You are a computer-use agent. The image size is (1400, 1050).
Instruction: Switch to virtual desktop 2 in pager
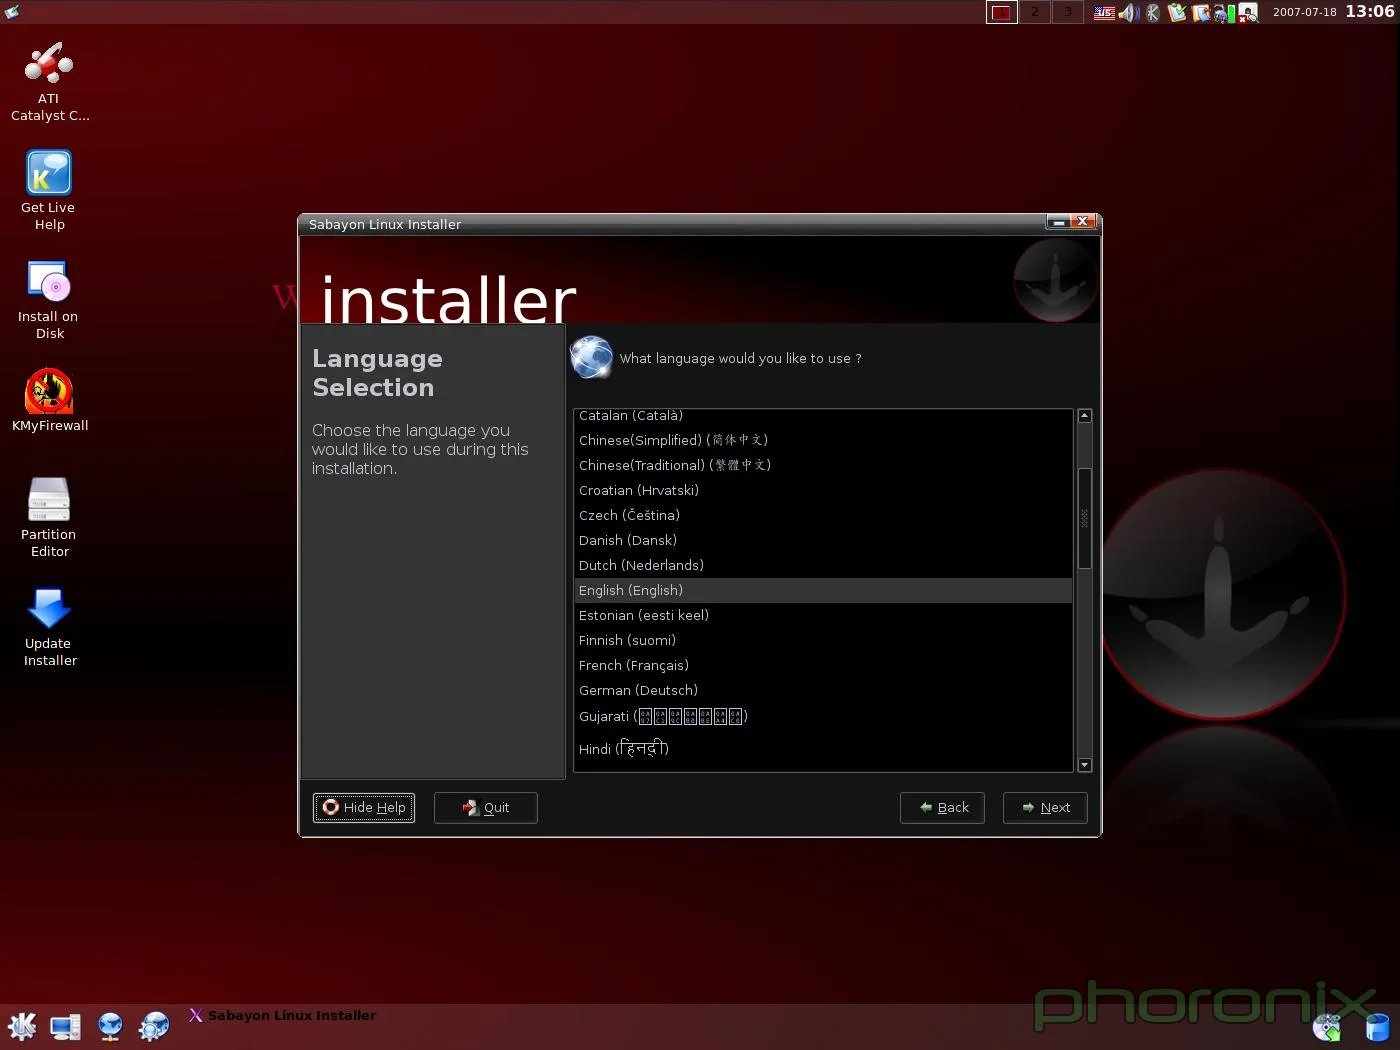(x=1035, y=12)
